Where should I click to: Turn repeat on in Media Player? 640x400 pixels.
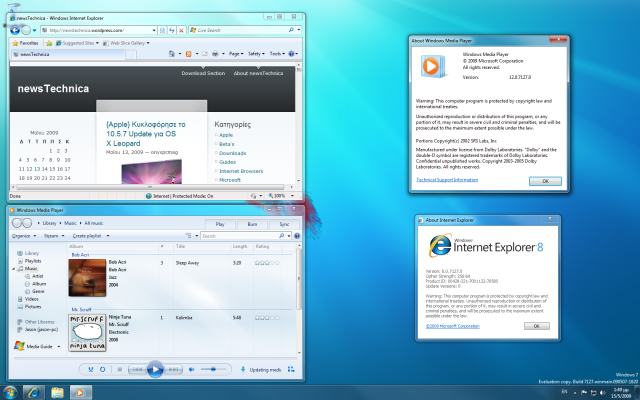tap(102, 369)
